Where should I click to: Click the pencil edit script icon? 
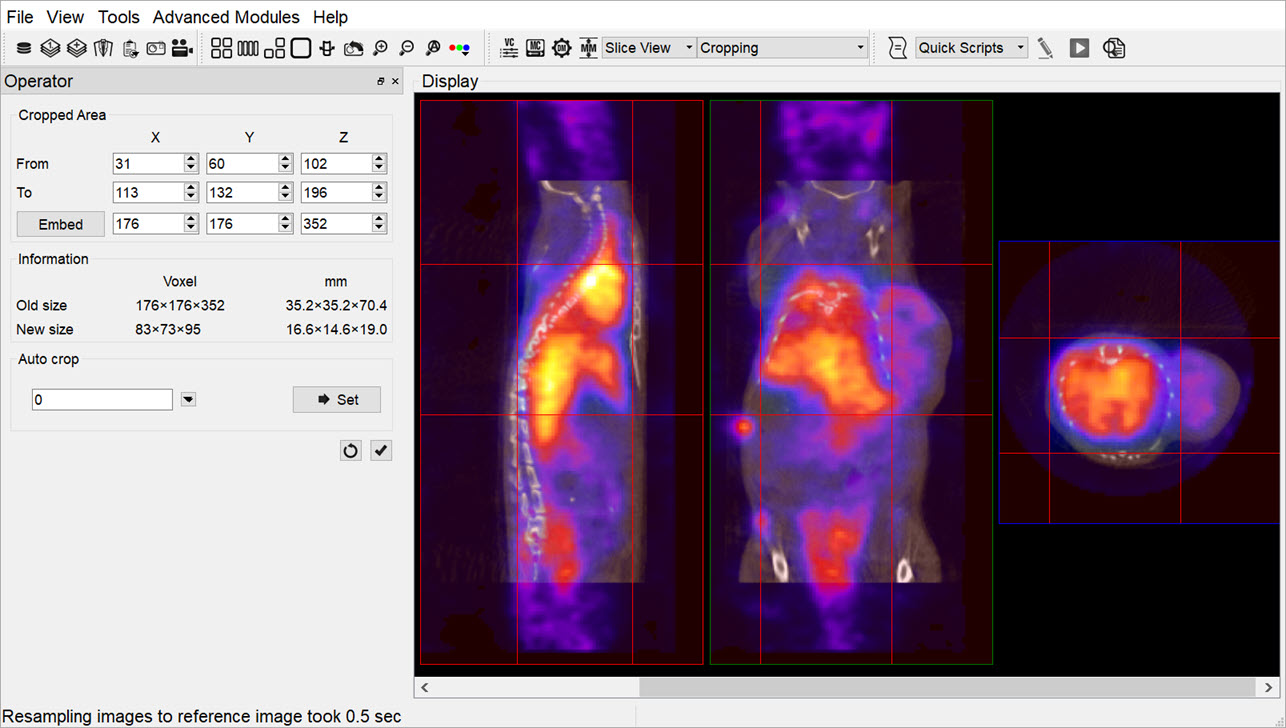[x=1045, y=48]
